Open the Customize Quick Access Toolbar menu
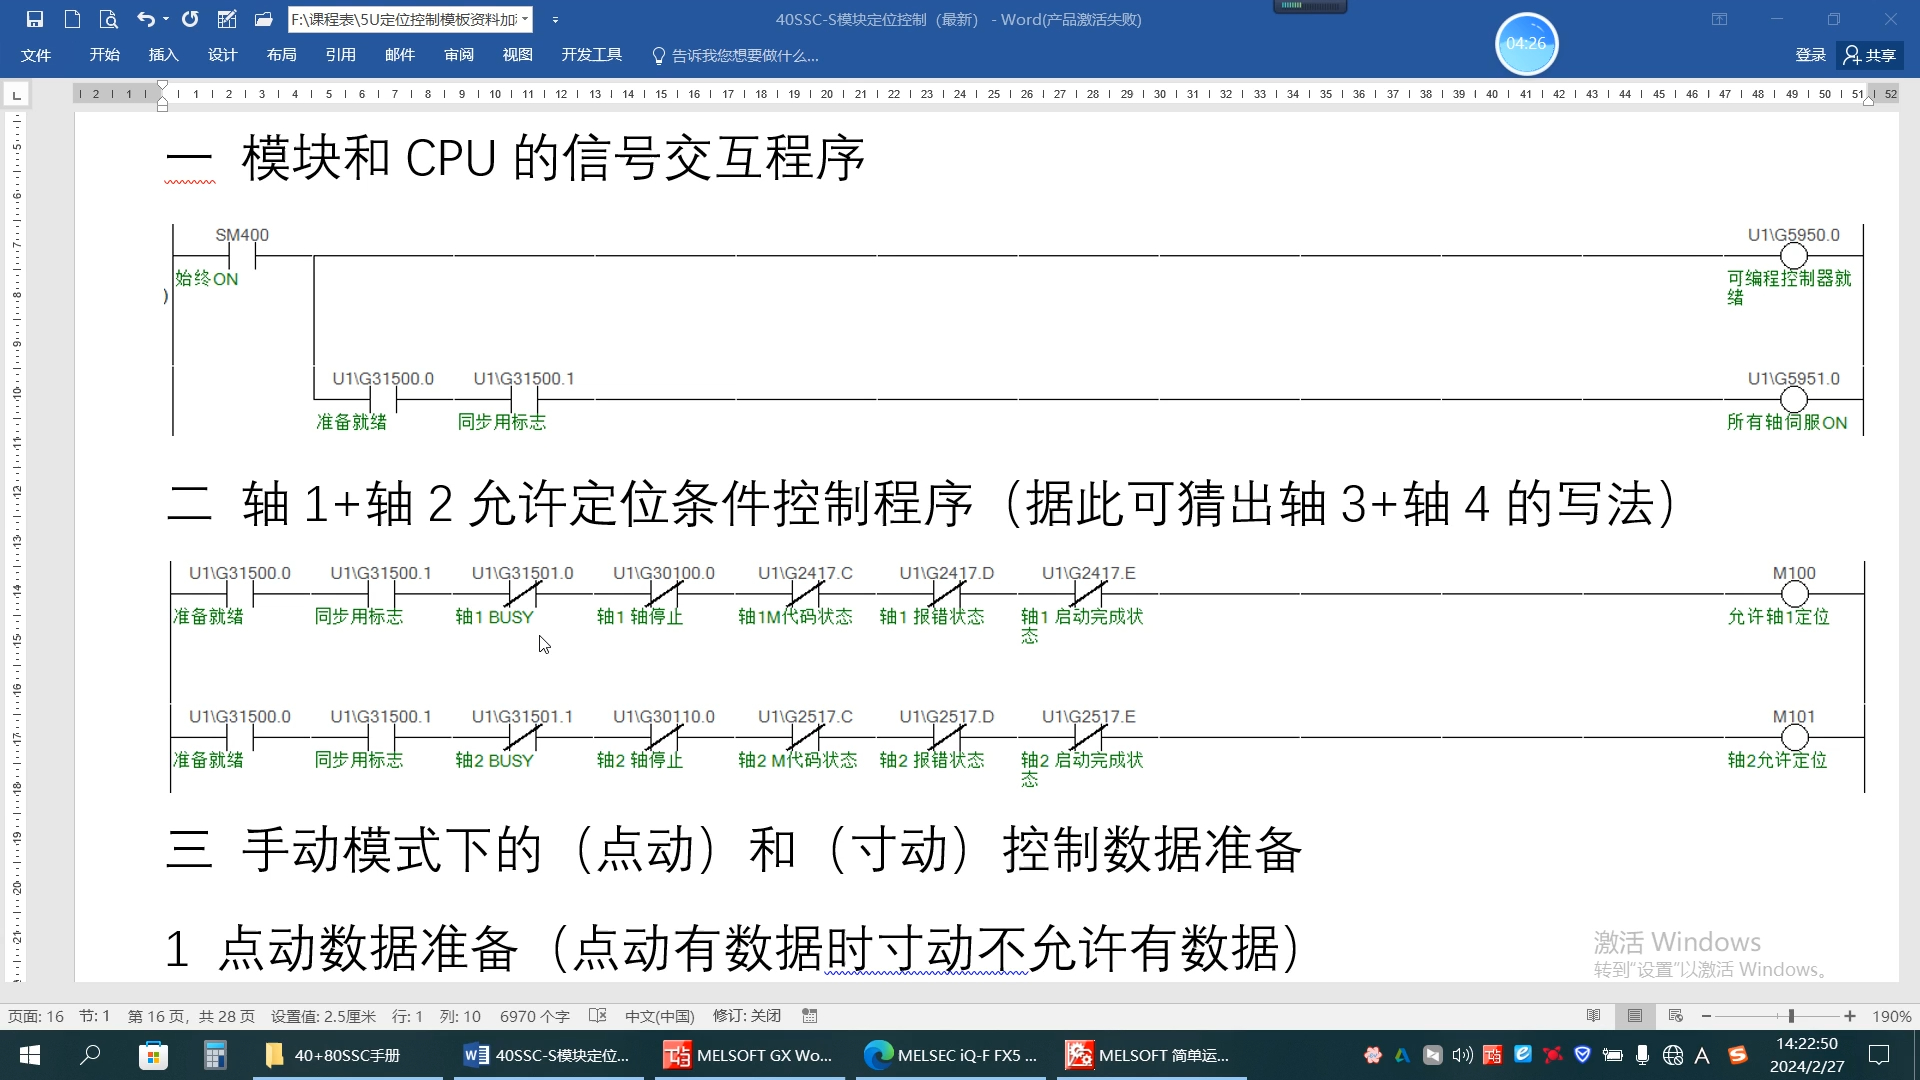Screen dimensions: 1920x1080 point(556,18)
